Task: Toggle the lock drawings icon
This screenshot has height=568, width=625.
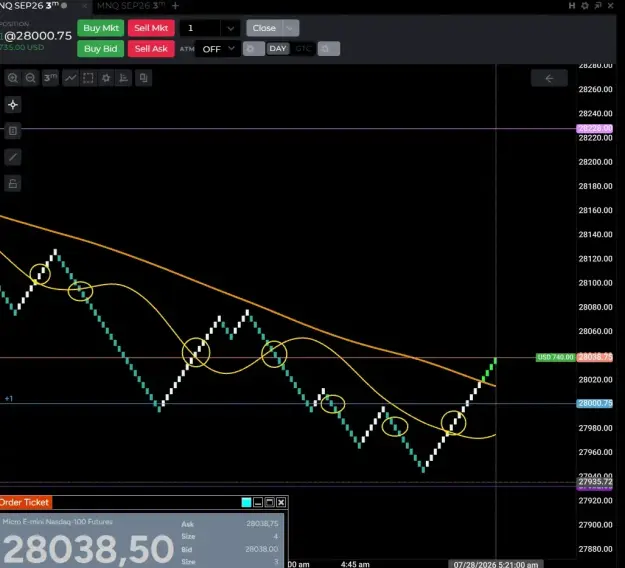Action: [13, 183]
